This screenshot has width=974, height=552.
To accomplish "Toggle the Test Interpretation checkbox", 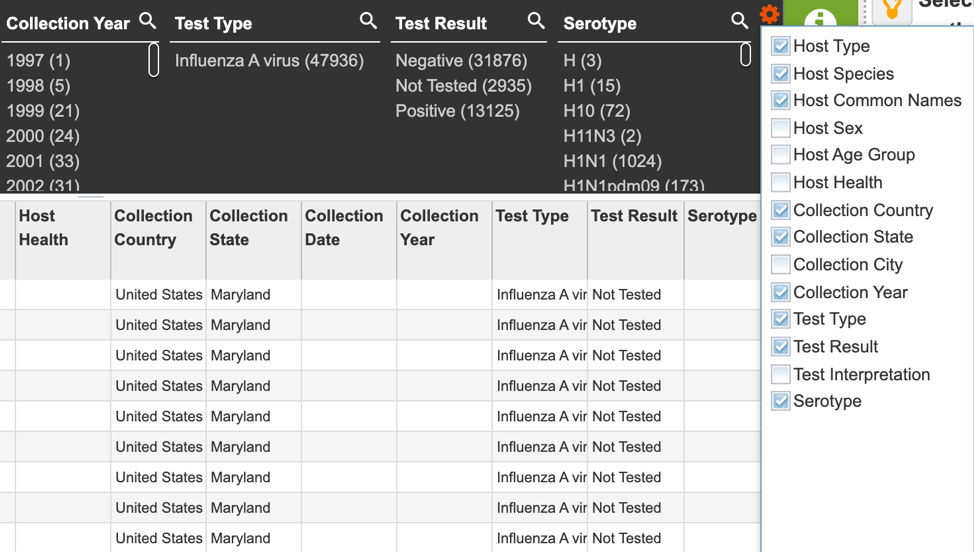I will click(x=780, y=374).
